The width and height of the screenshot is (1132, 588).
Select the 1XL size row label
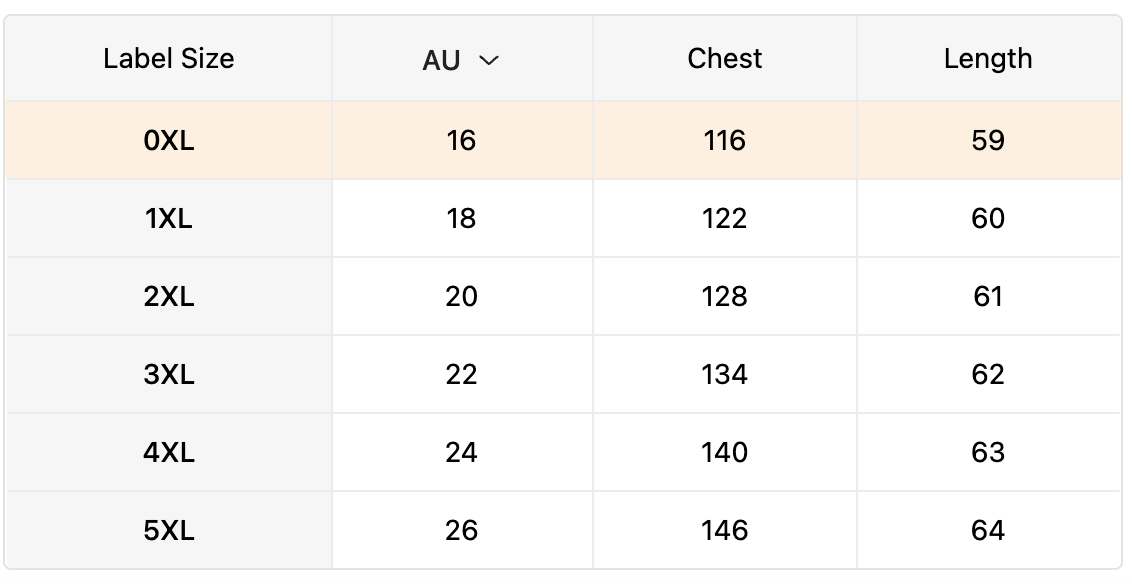[x=169, y=219]
